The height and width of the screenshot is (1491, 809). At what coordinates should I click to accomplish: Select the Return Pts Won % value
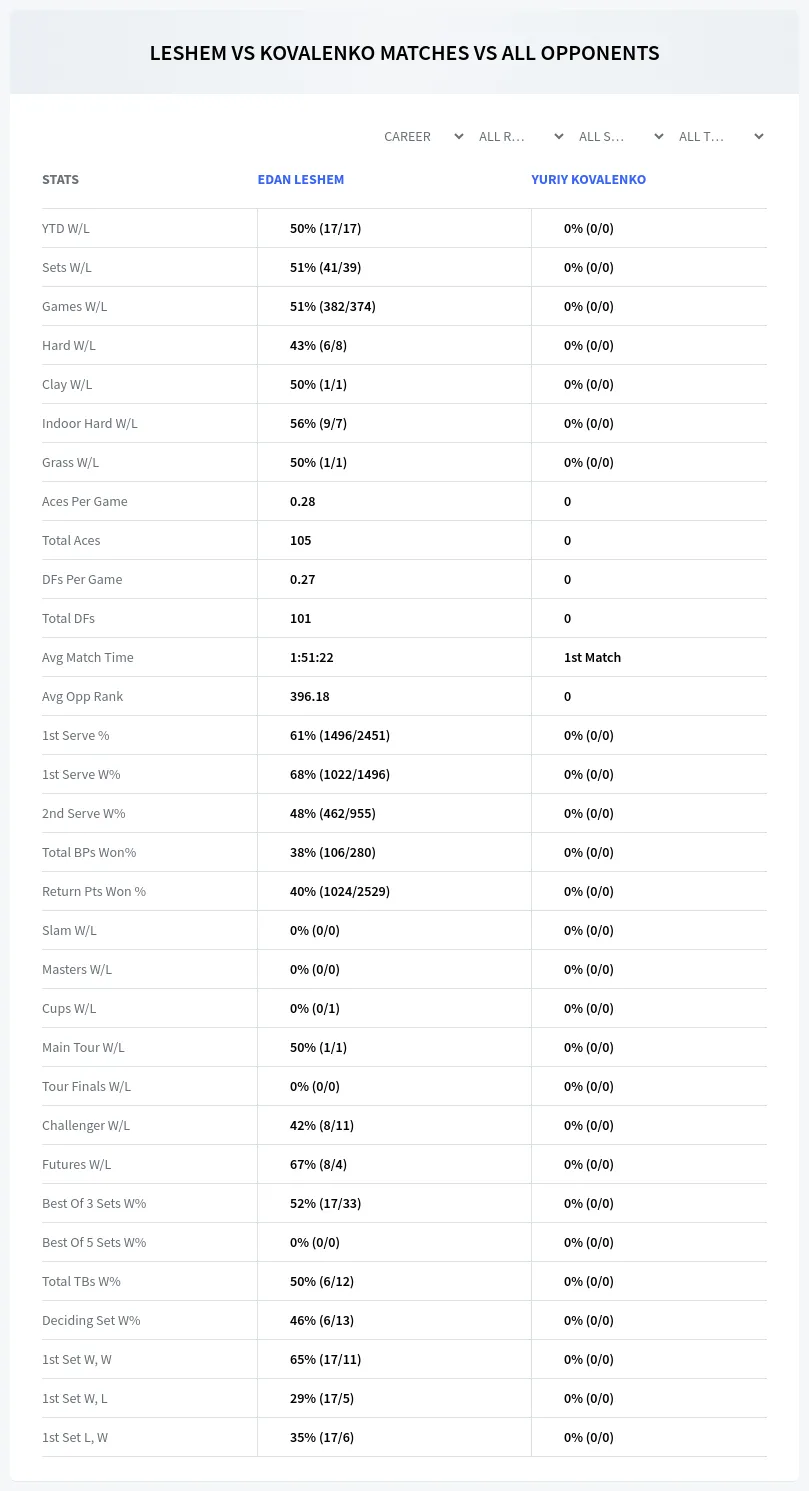[x=340, y=891]
